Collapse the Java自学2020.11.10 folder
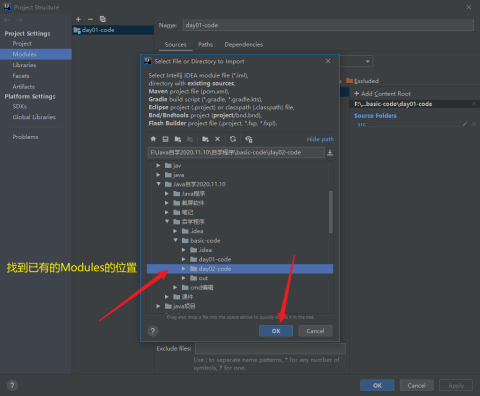The height and width of the screenshot is (396, 480). [x=159, y=184]
